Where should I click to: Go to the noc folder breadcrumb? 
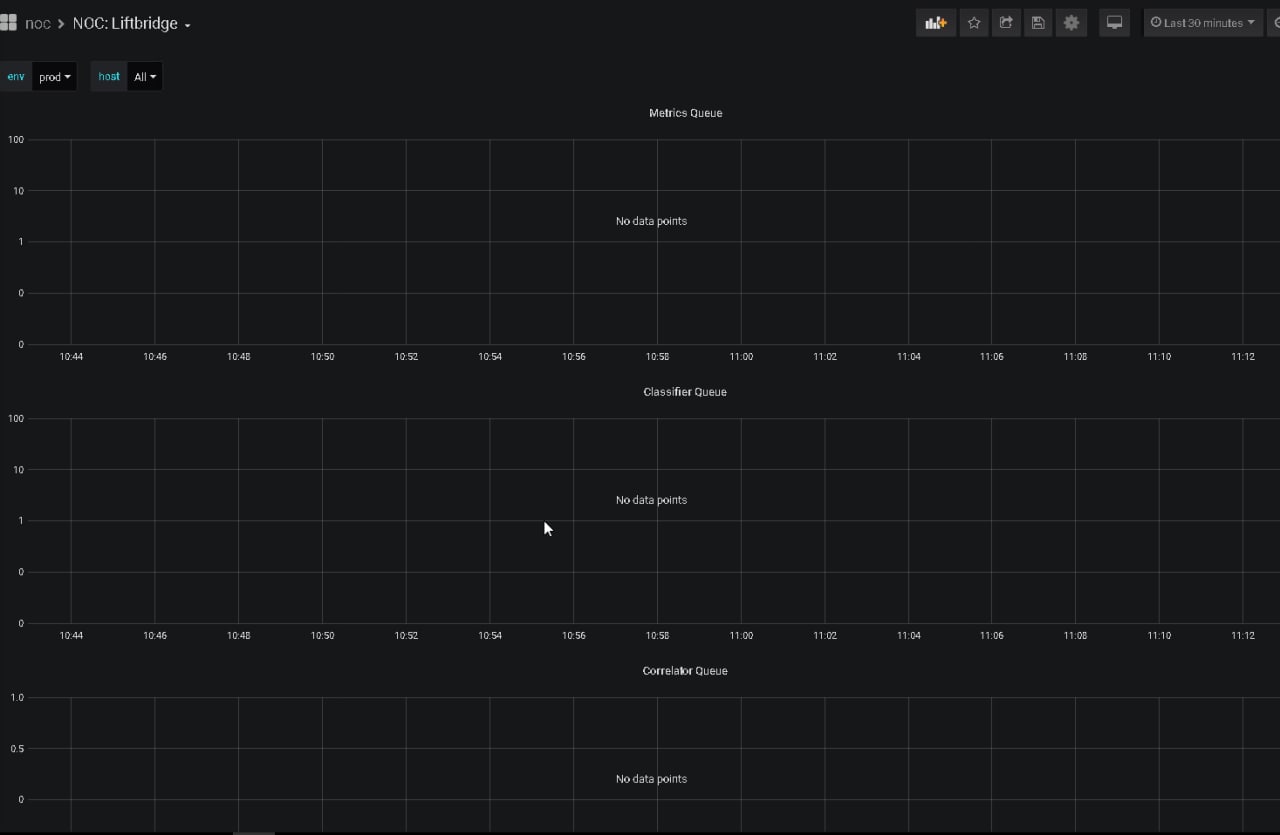pos(37,24)
